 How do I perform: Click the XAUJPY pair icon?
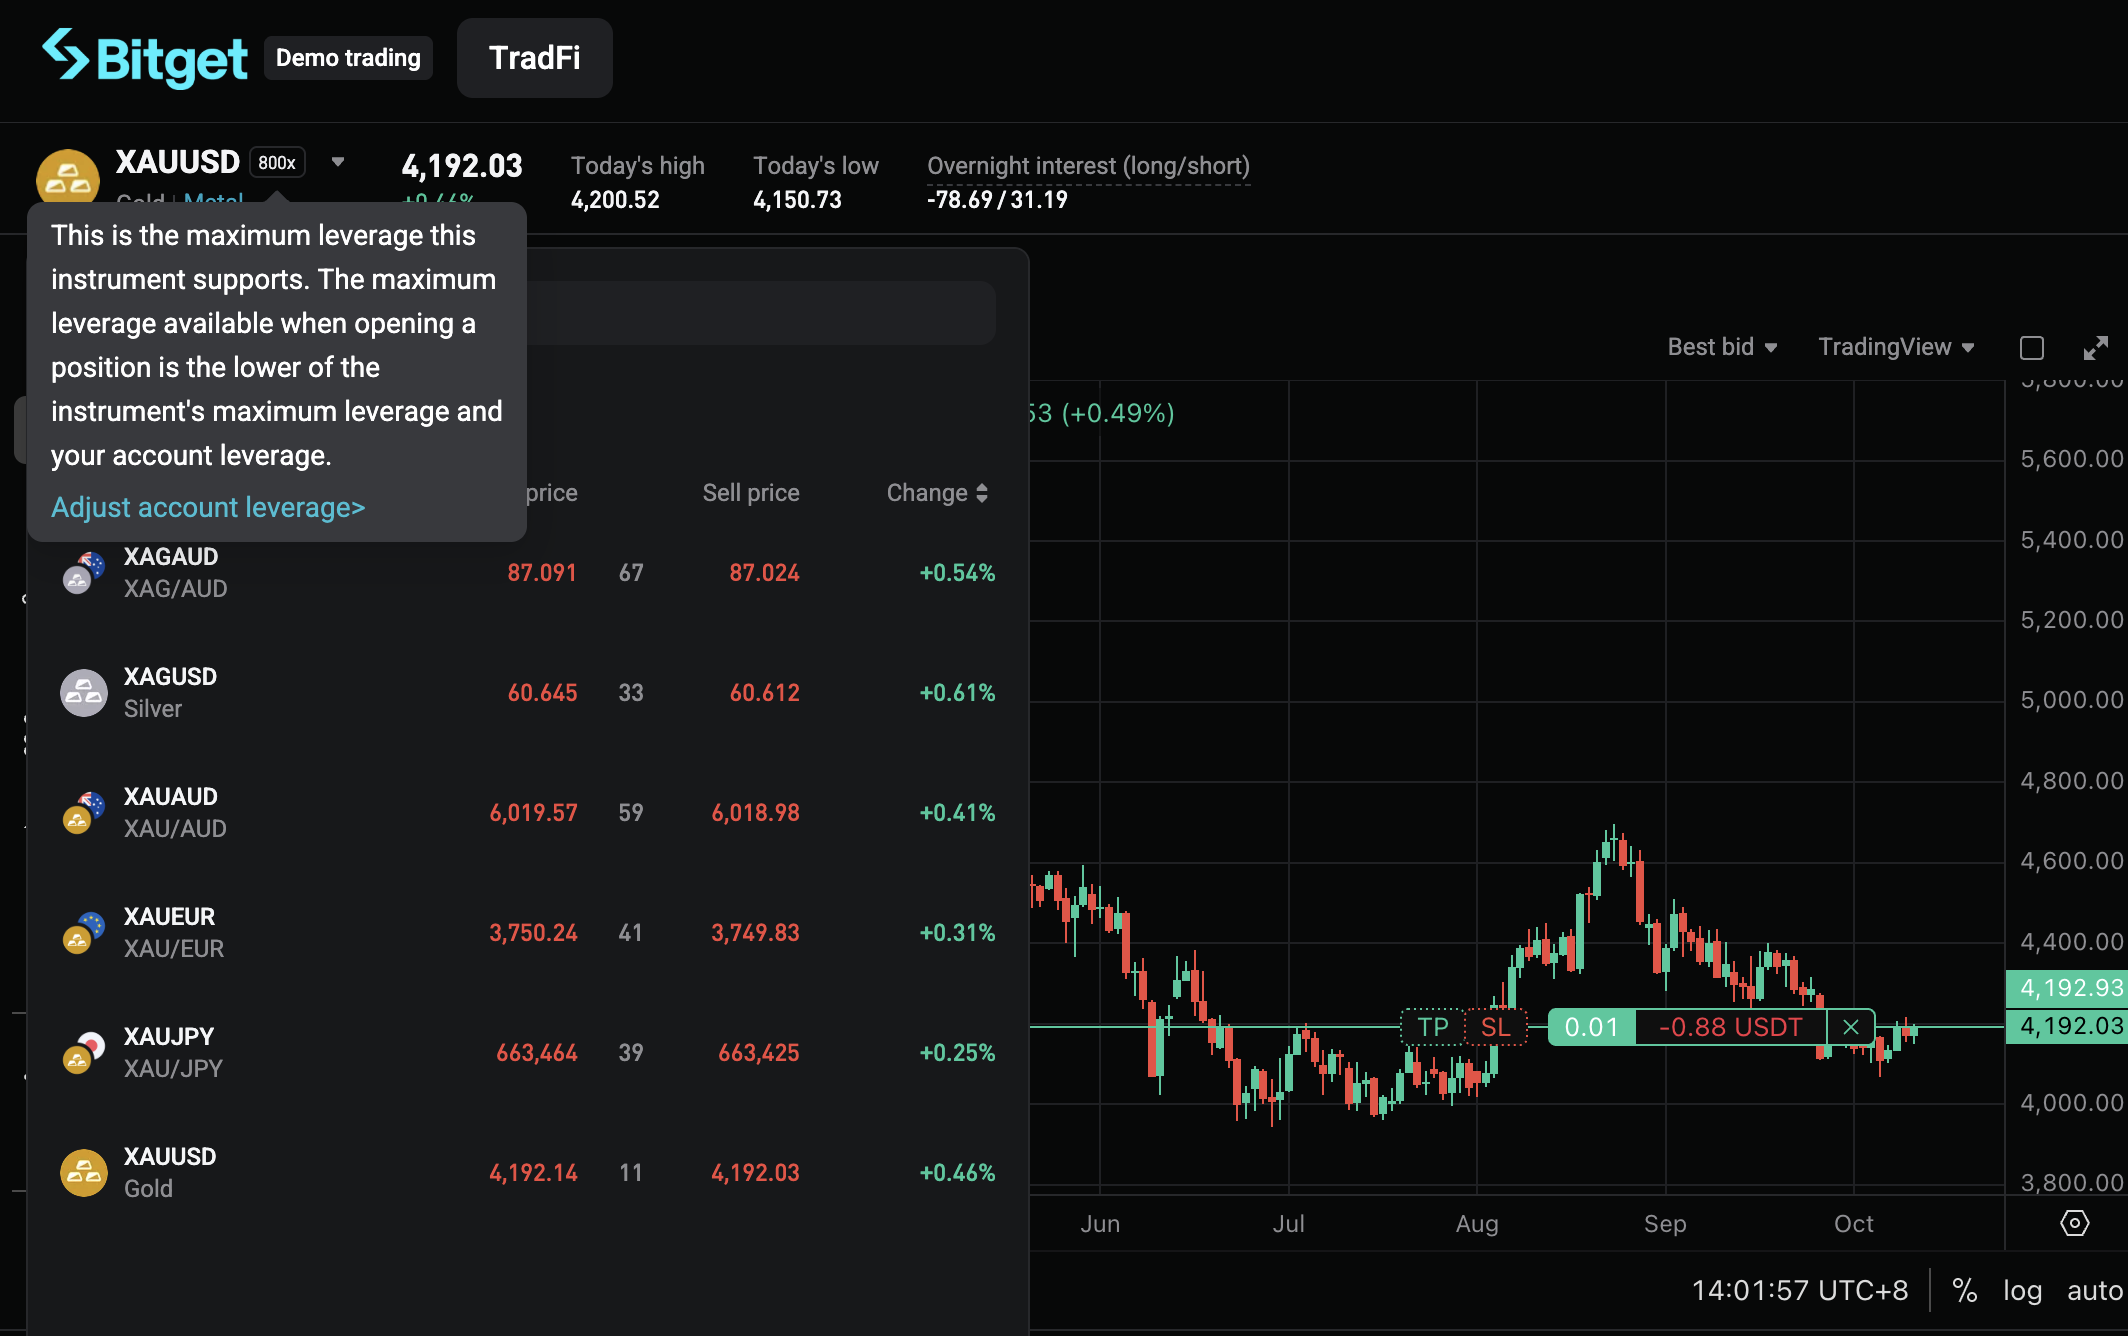pos(84,1052)
